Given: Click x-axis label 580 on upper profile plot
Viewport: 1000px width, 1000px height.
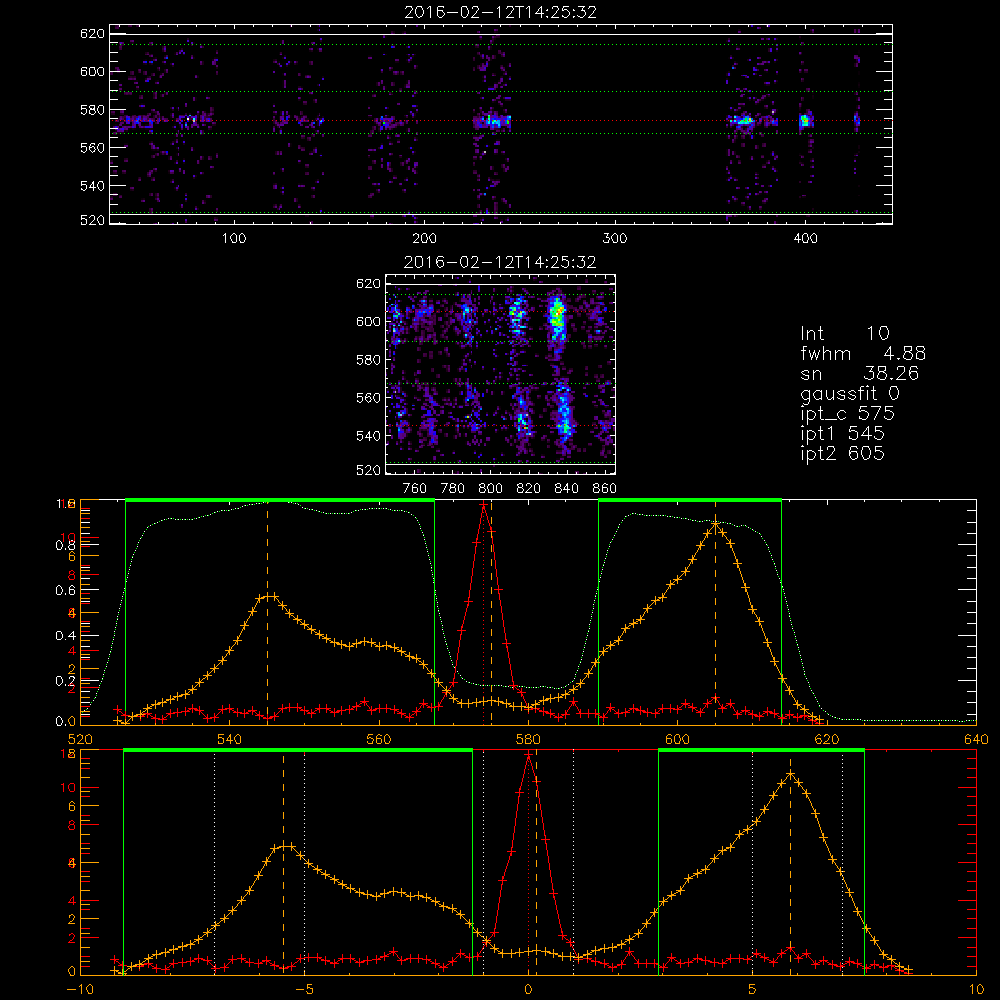Looking at the screenshot, I should pos(528,740).
